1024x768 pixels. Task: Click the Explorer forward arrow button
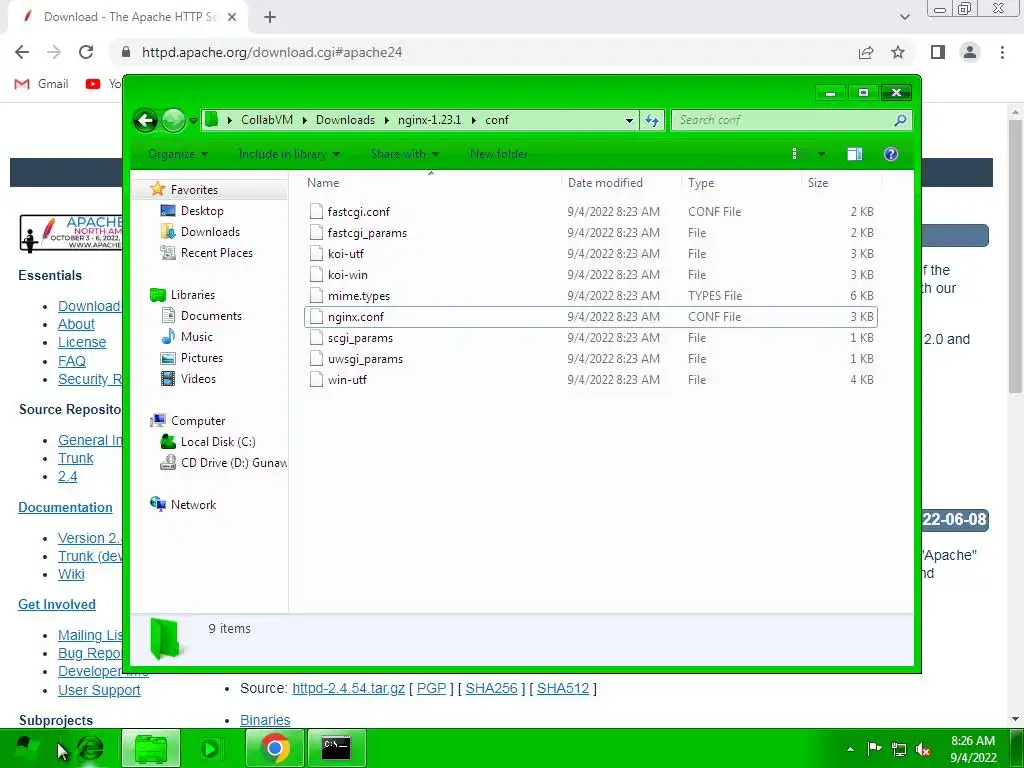click(173, 120)
